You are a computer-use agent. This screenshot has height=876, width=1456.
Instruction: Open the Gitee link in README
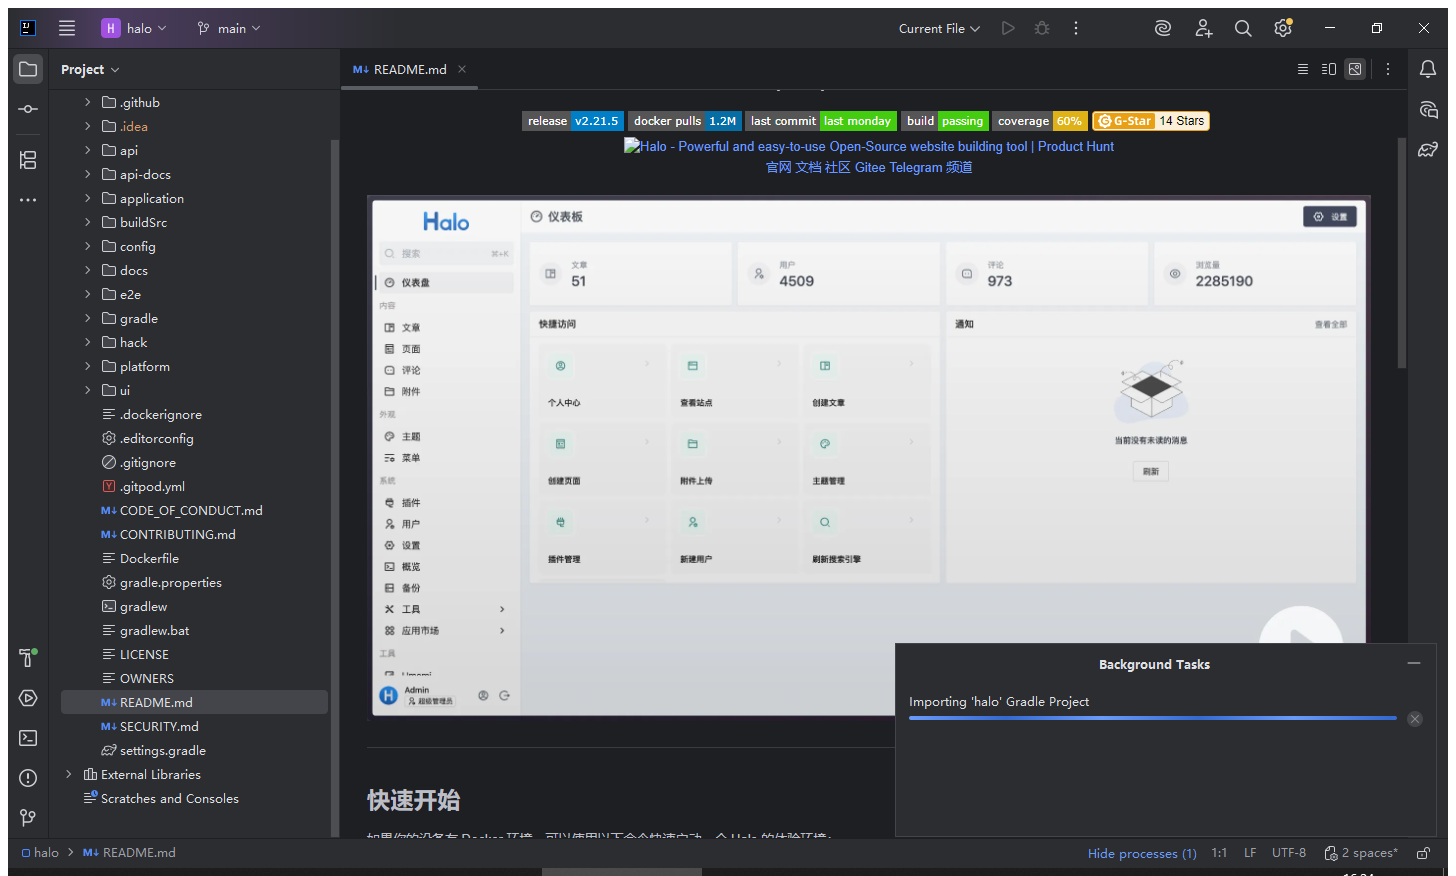pos(870,167)
